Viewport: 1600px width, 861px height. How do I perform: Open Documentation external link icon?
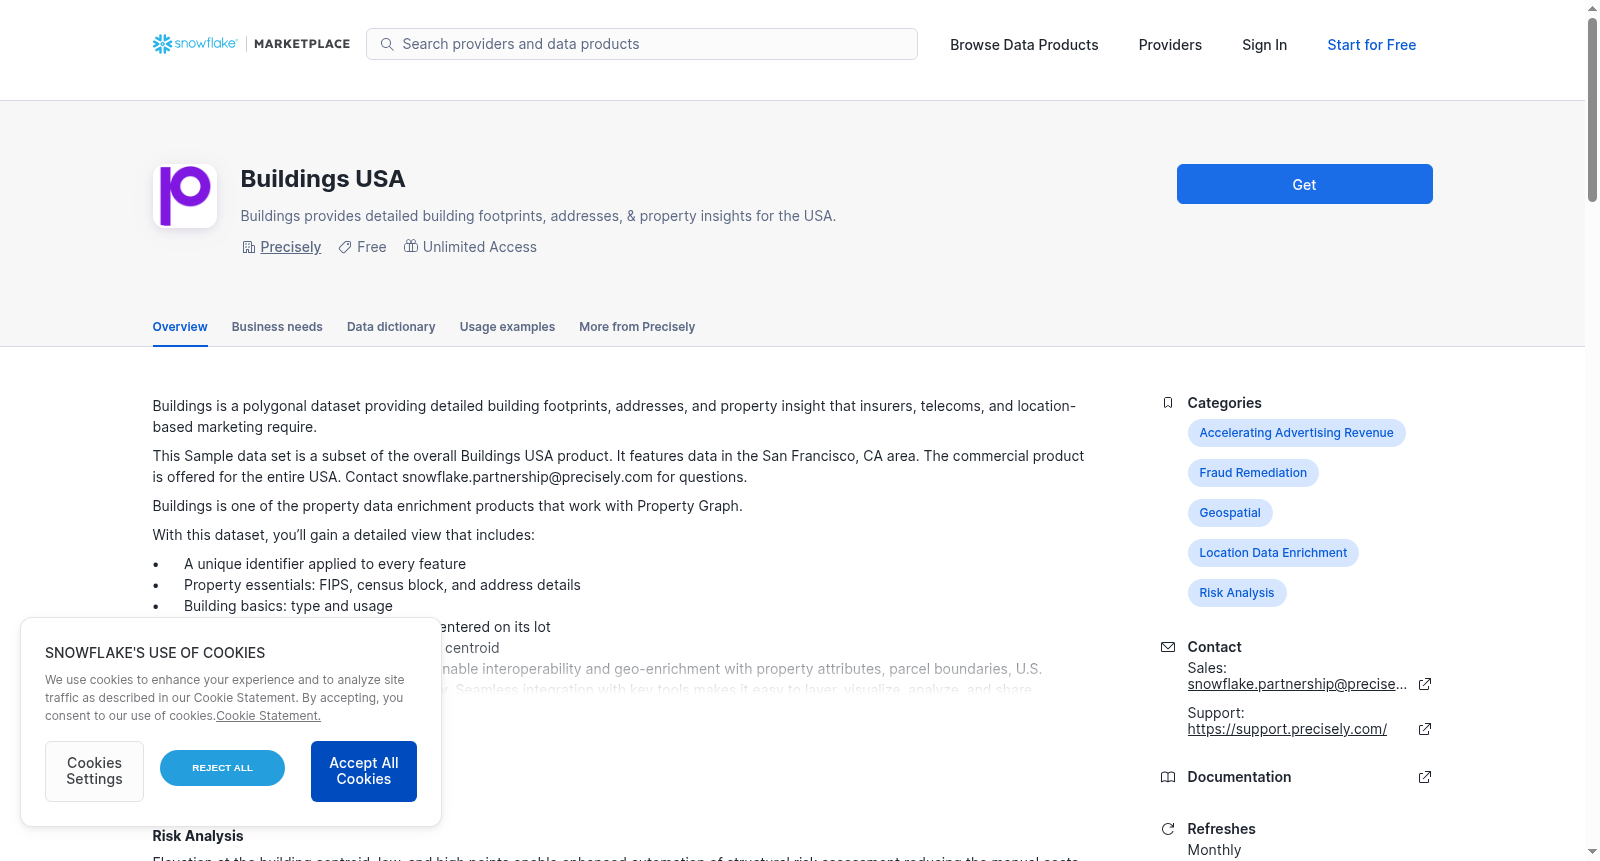1425,777
